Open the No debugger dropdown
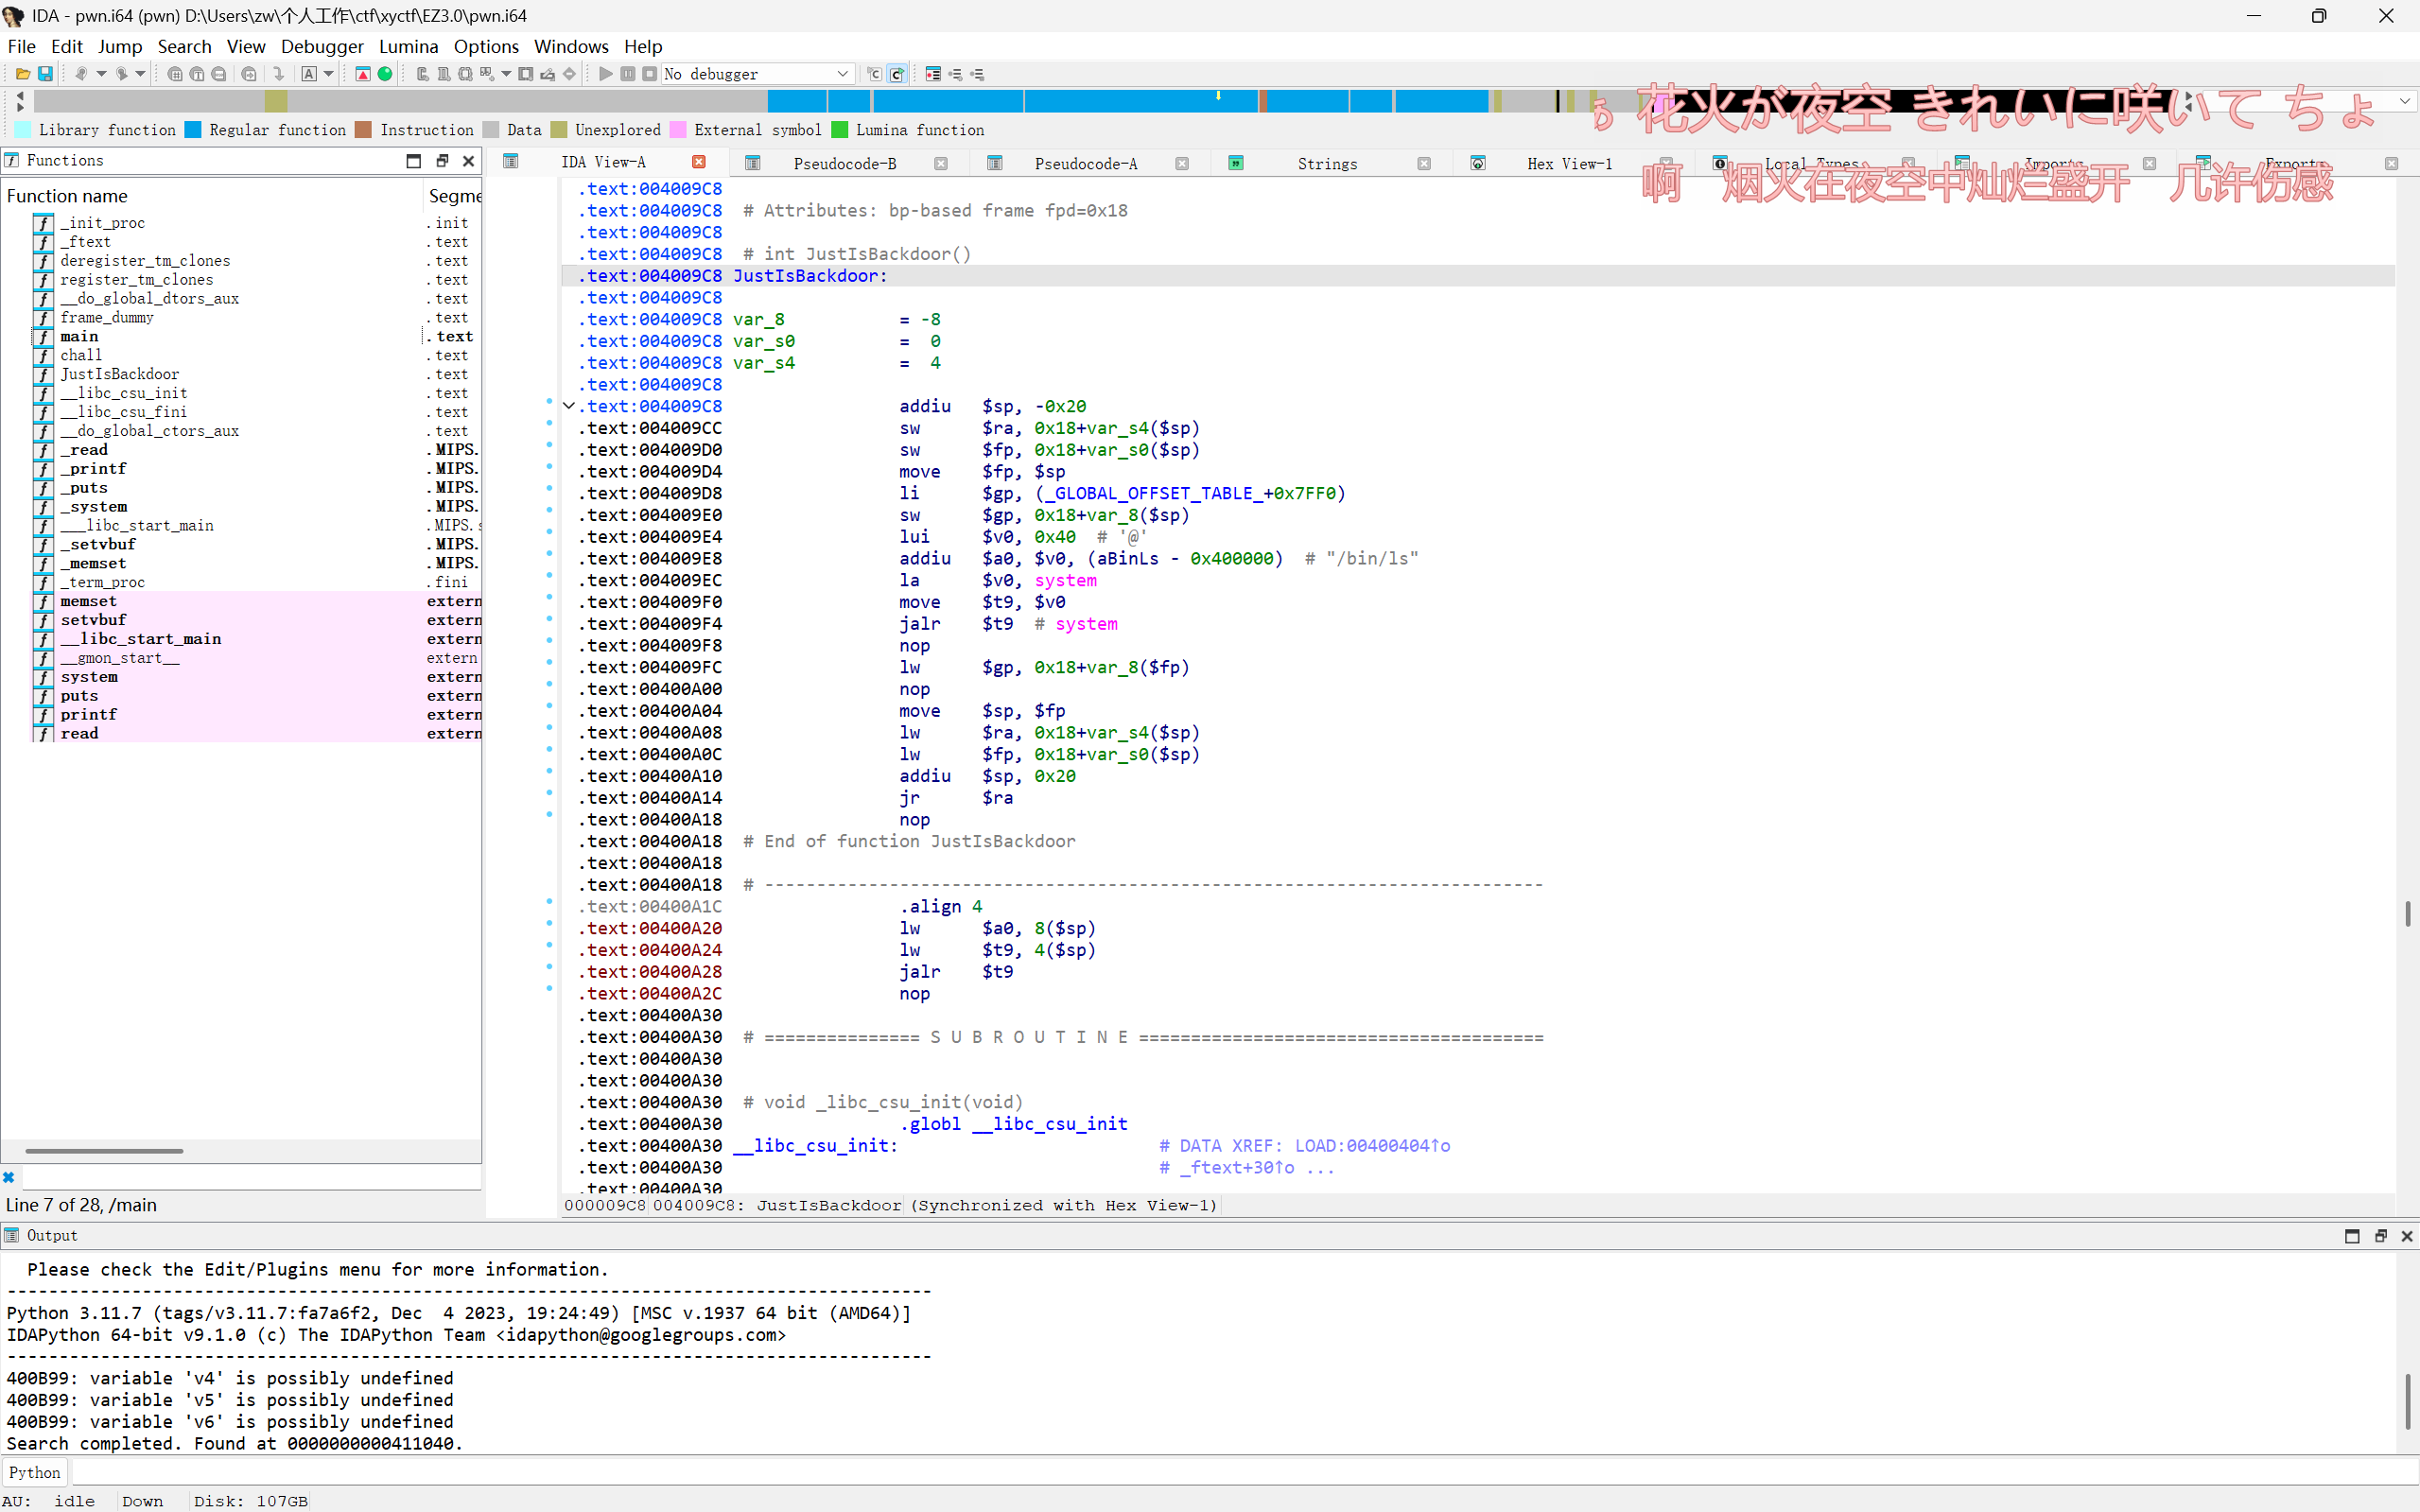 click(x=842, y=74)
